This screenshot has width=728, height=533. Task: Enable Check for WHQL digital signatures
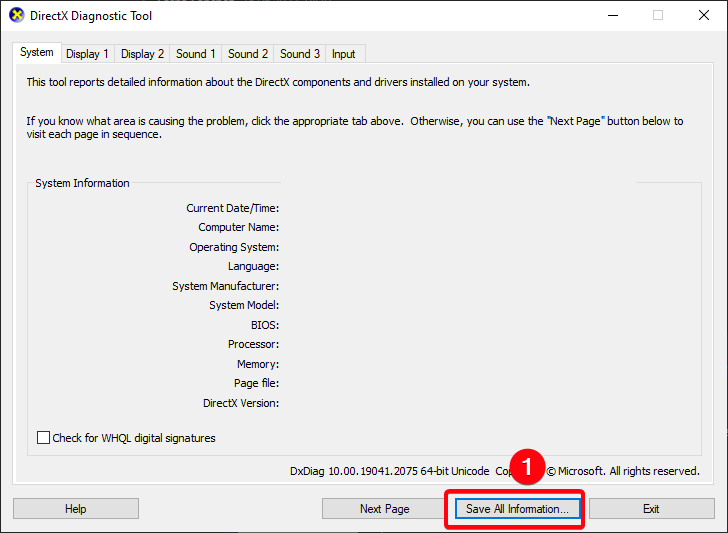tap(43, 438)
